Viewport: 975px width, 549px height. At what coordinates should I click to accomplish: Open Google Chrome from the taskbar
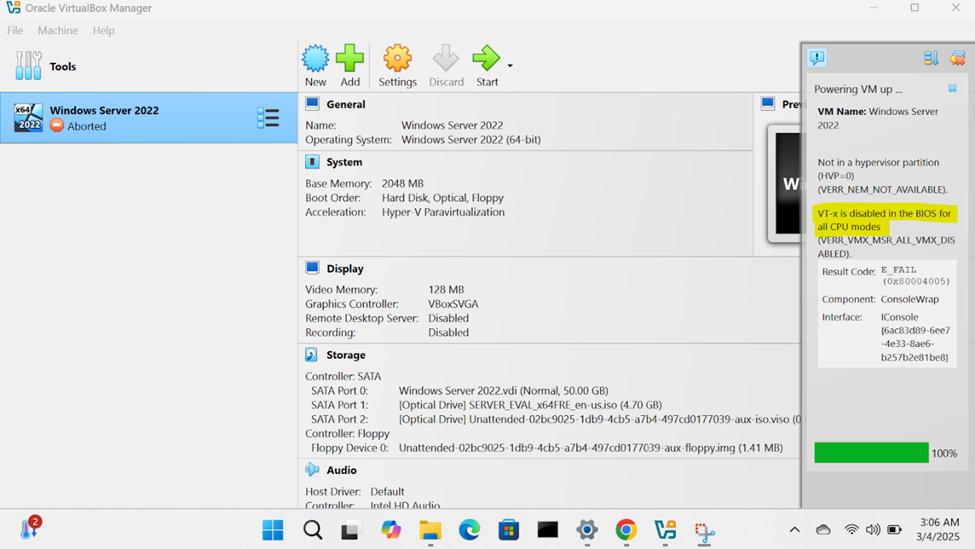(x=626, y=530)
